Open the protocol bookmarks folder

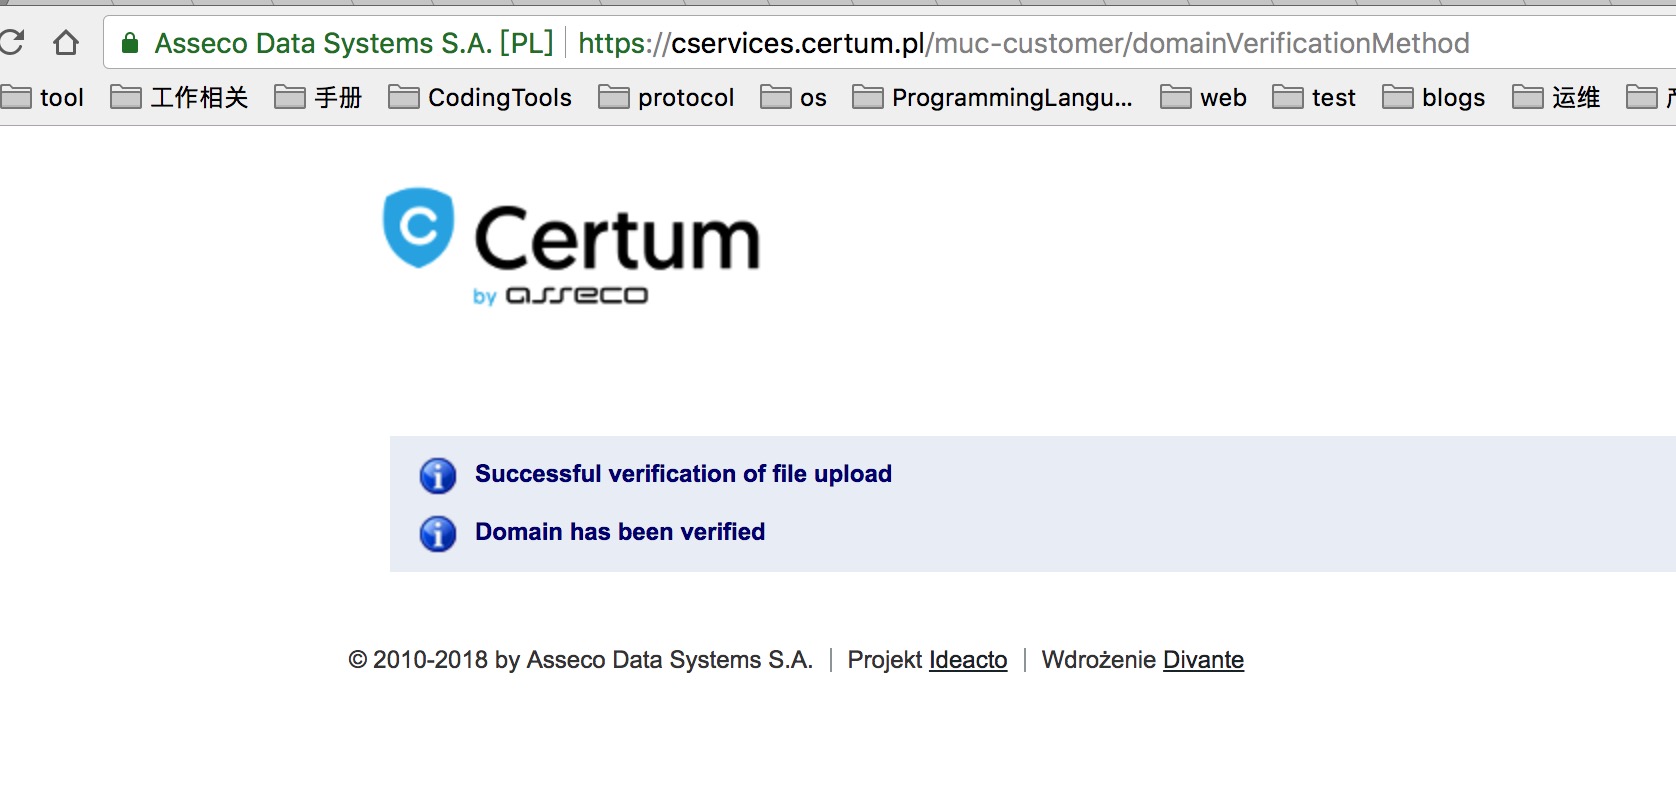666,97
